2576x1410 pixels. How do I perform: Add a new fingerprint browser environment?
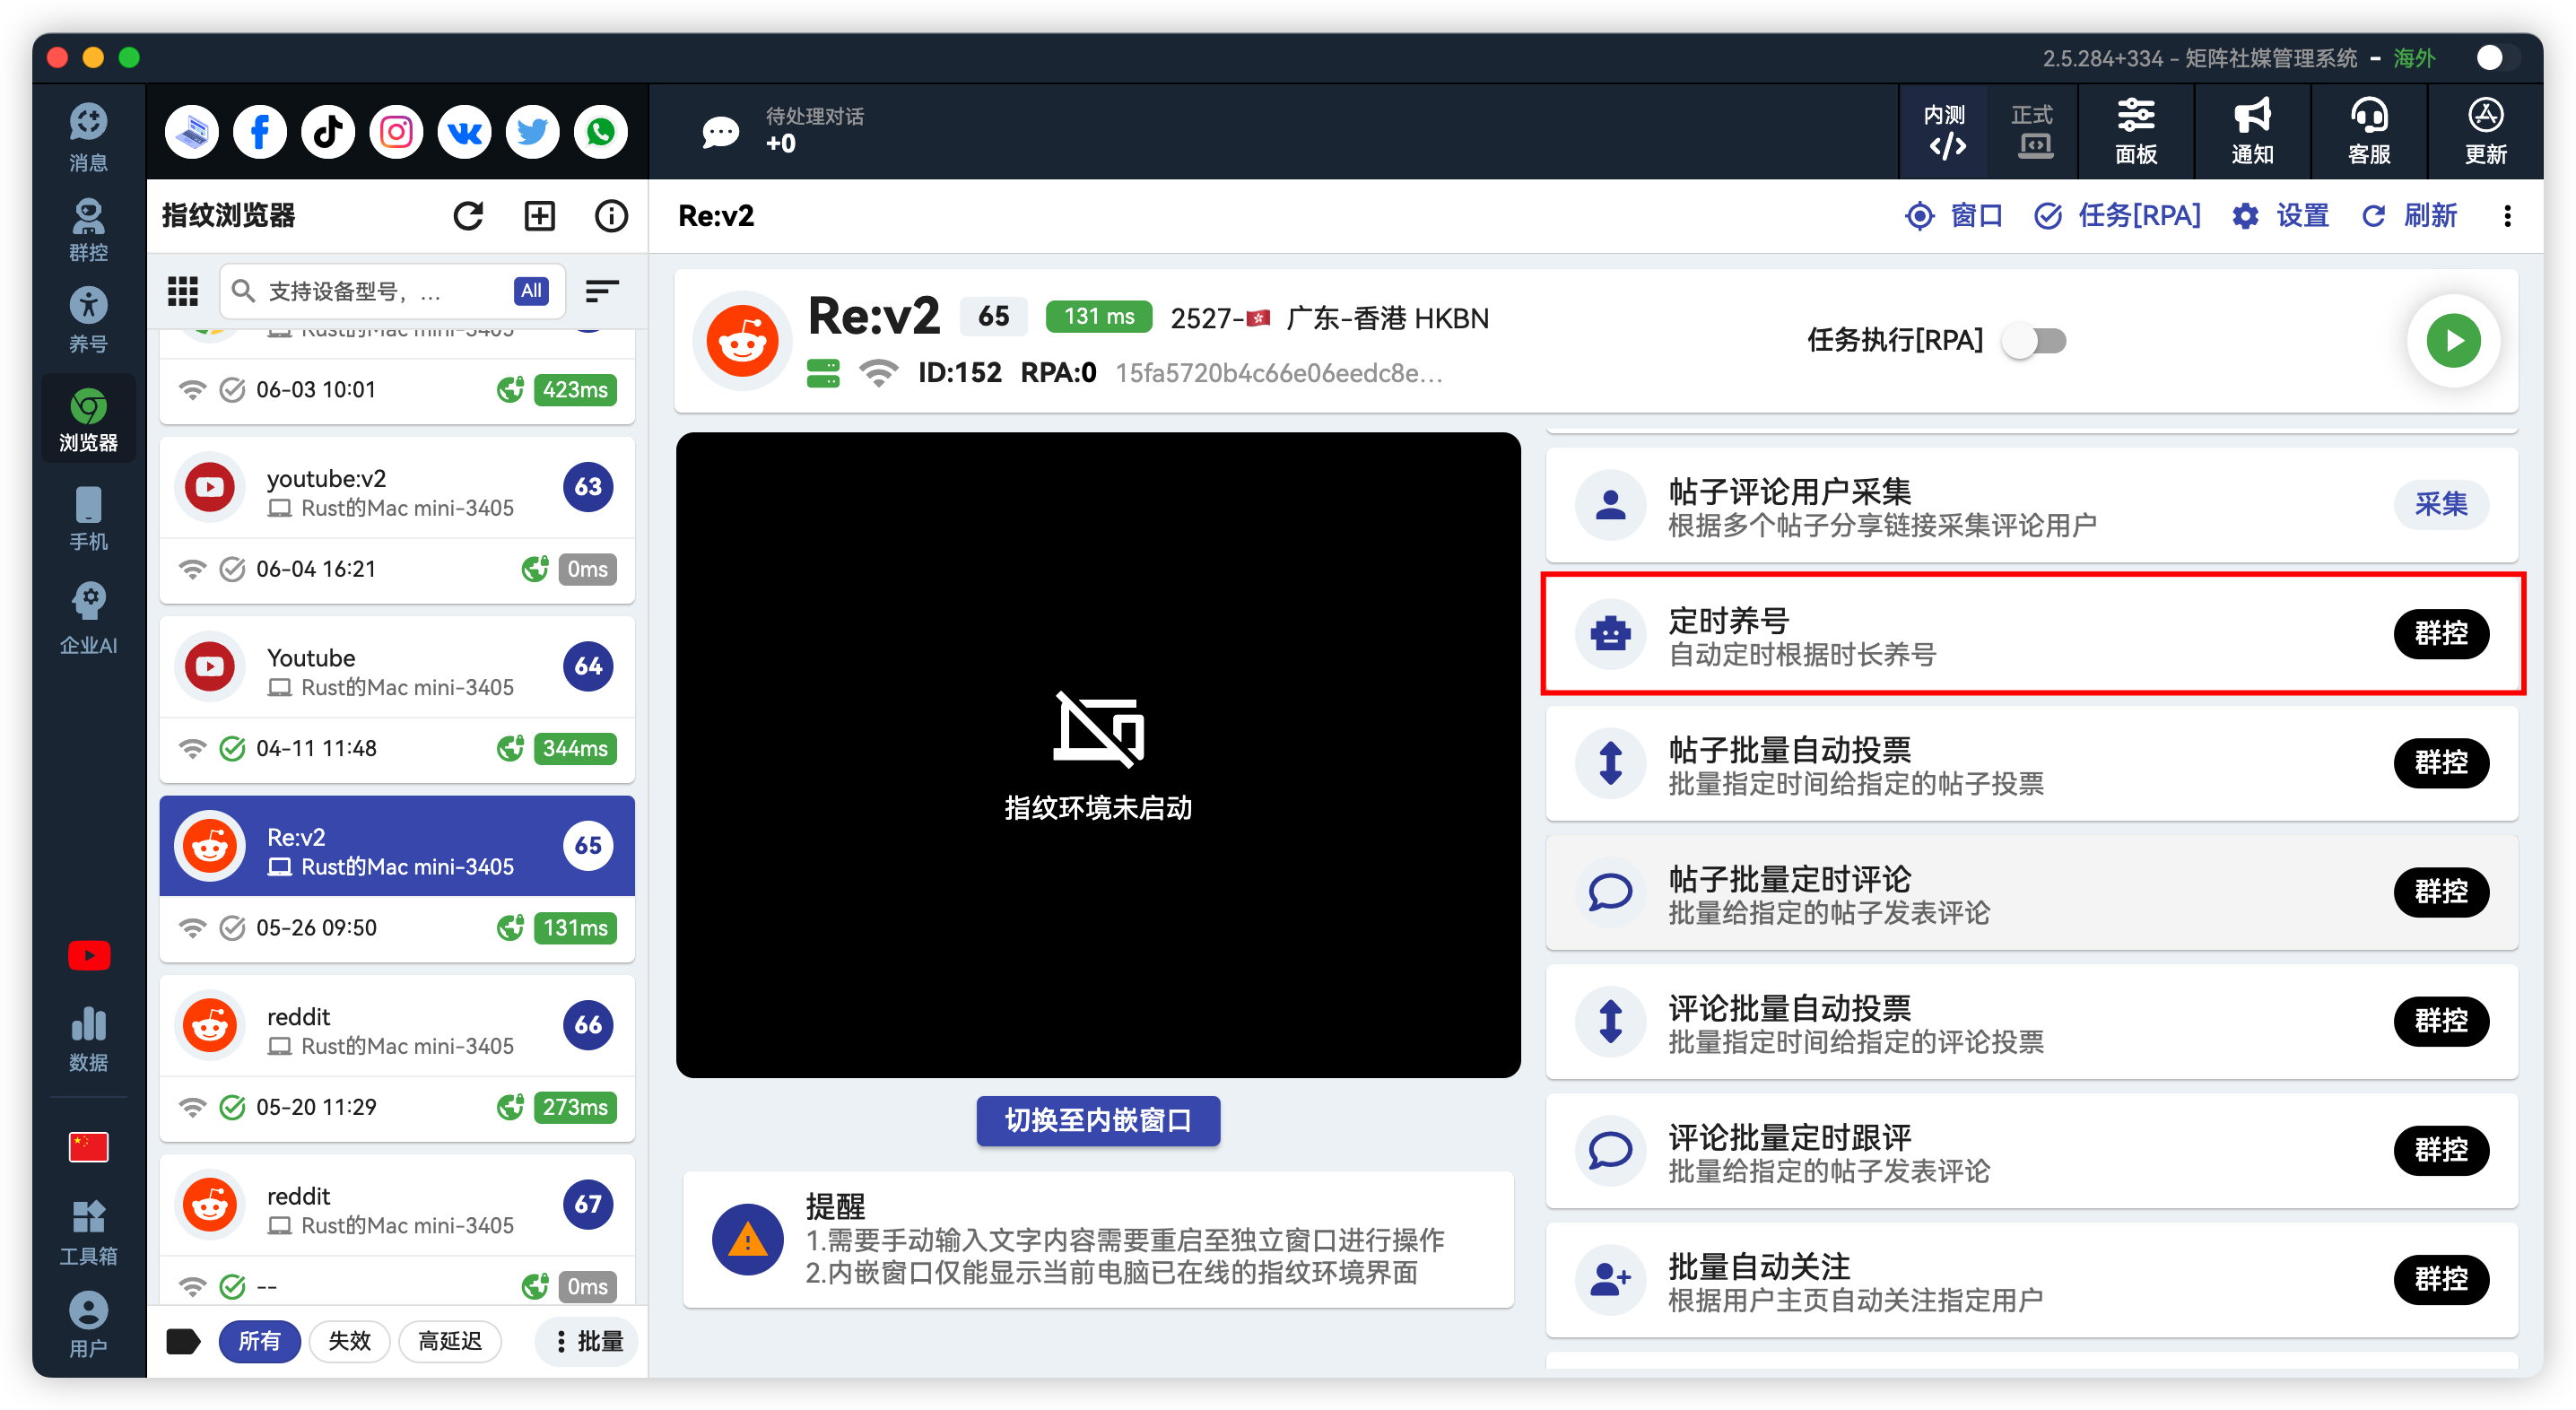click(539, 215)
